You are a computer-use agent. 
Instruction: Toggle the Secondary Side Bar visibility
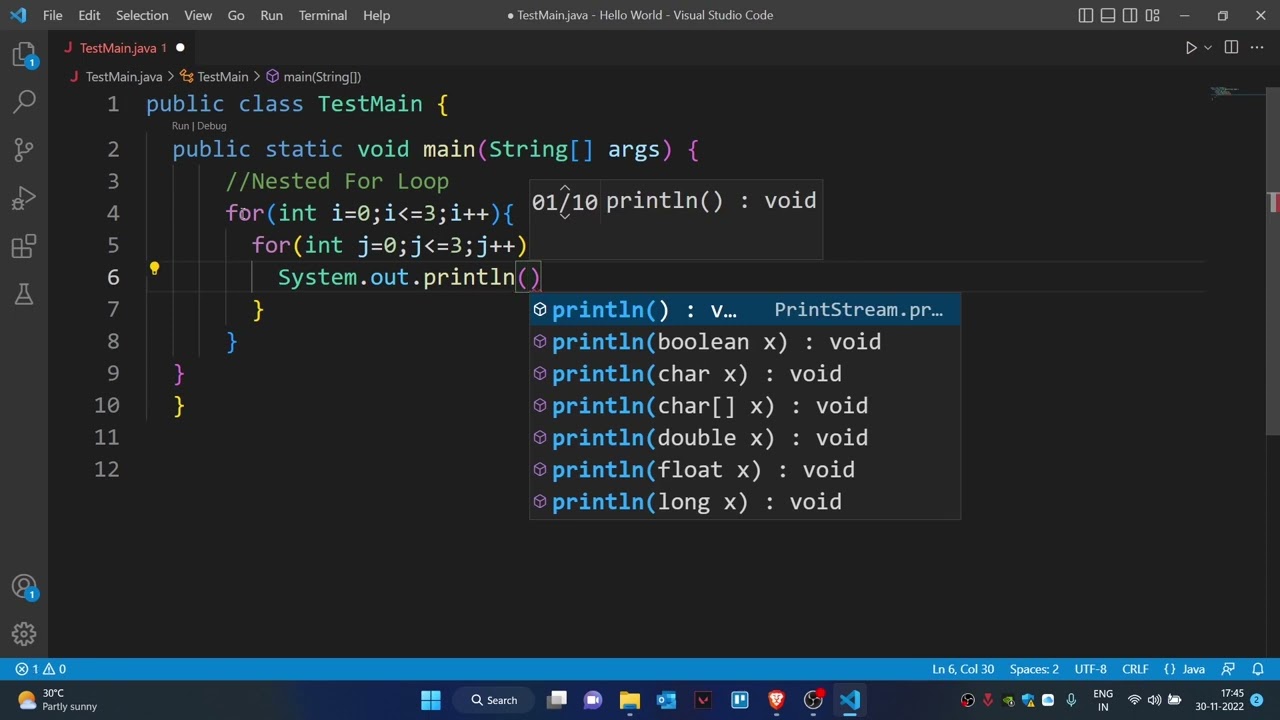pos(1130,15)
